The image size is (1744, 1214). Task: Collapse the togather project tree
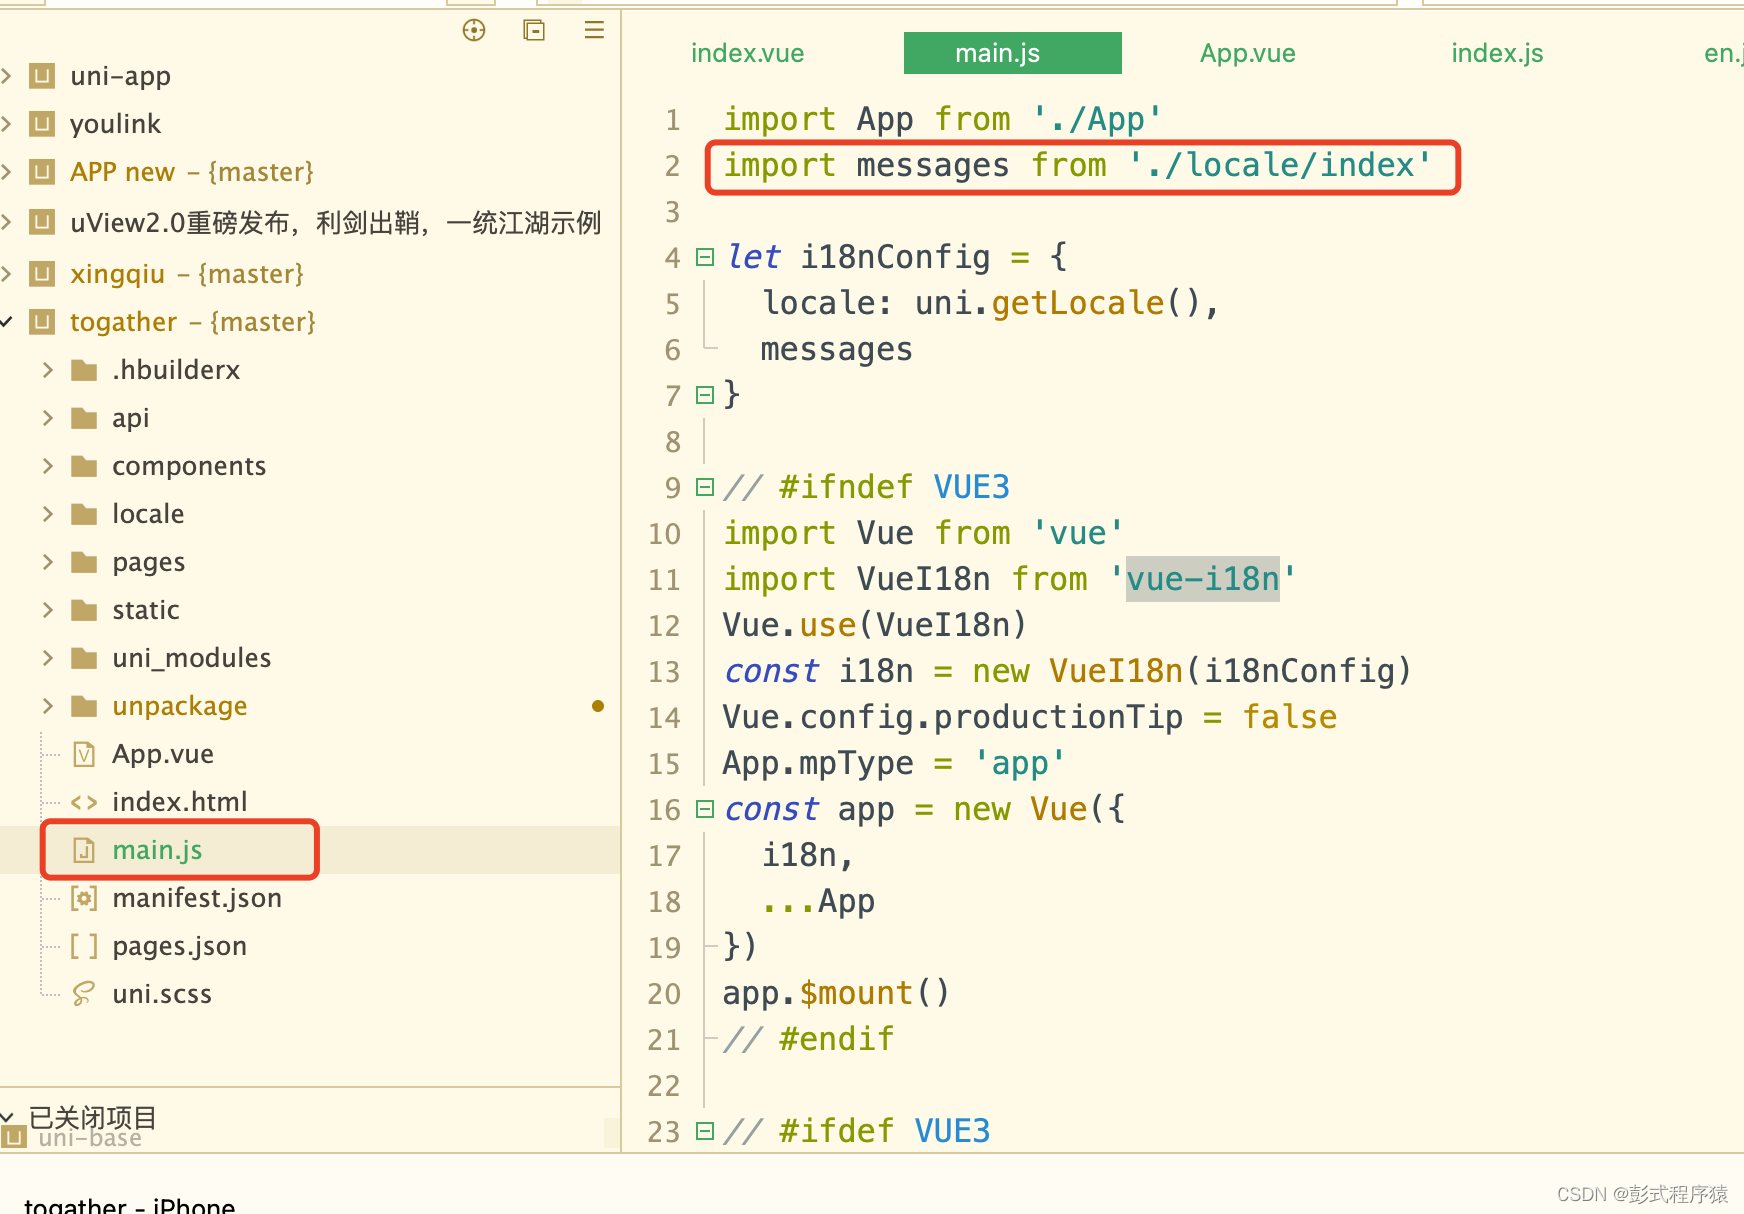(7, 322)
